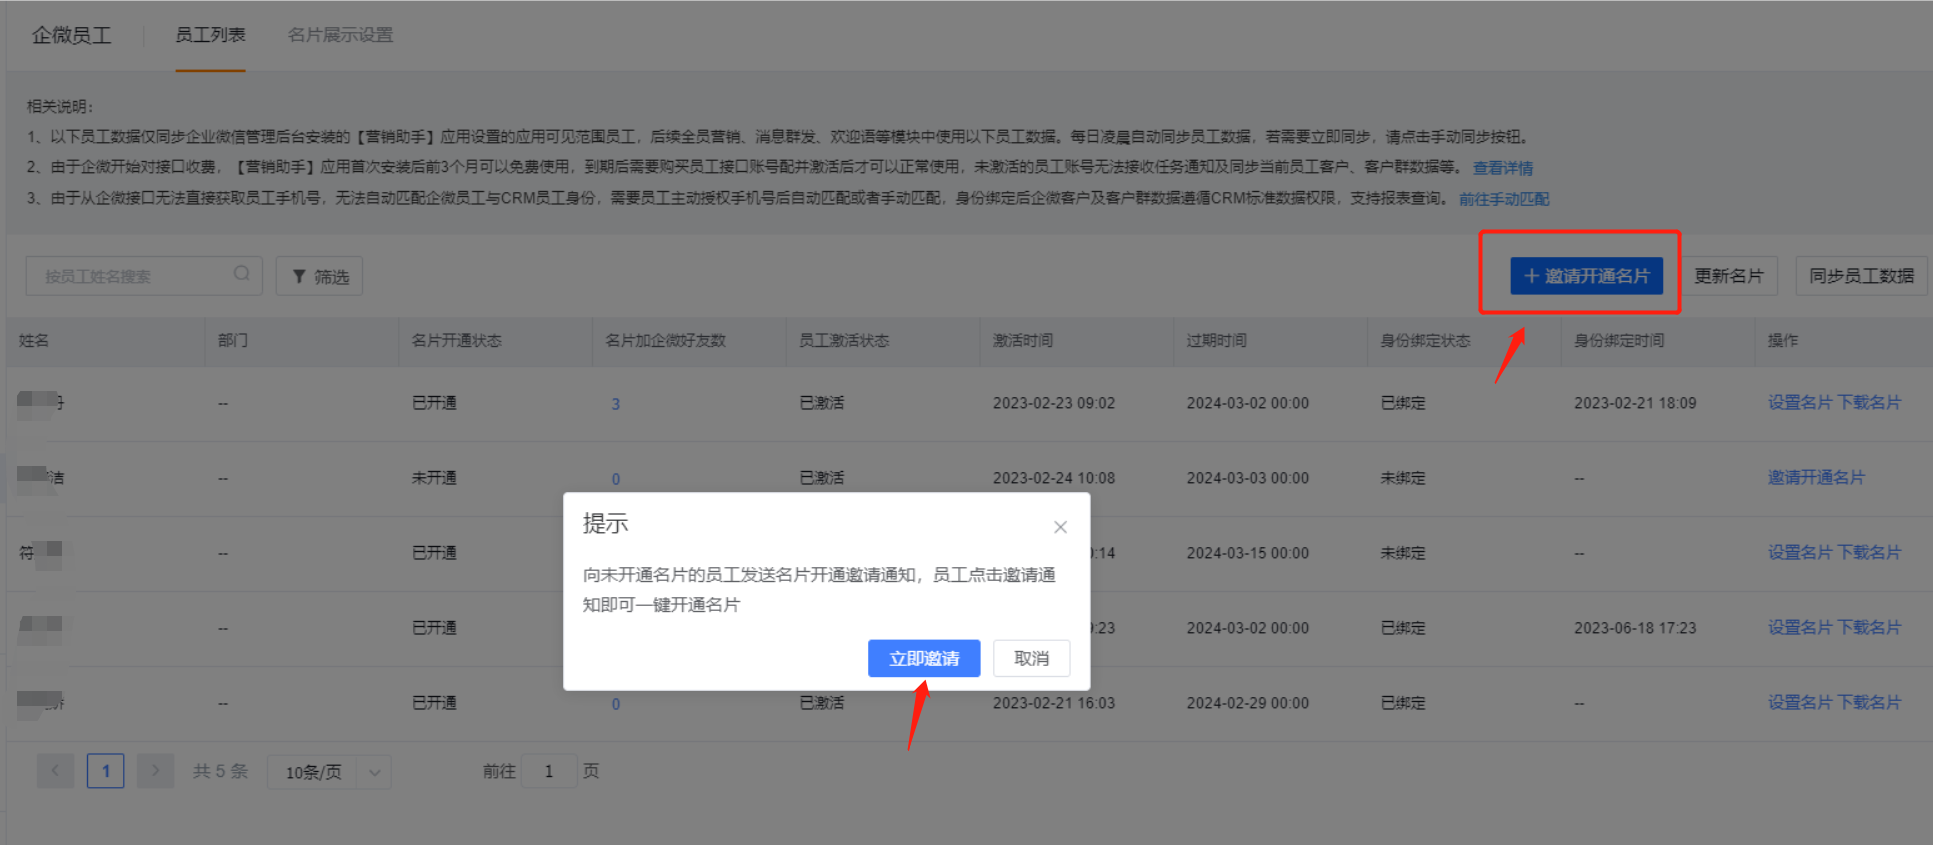The width and height of the screenshot is (1933, 845).
Task: Open the 前往手动匹配 link
Action: pyautogui.click(x=1504, y=199)
